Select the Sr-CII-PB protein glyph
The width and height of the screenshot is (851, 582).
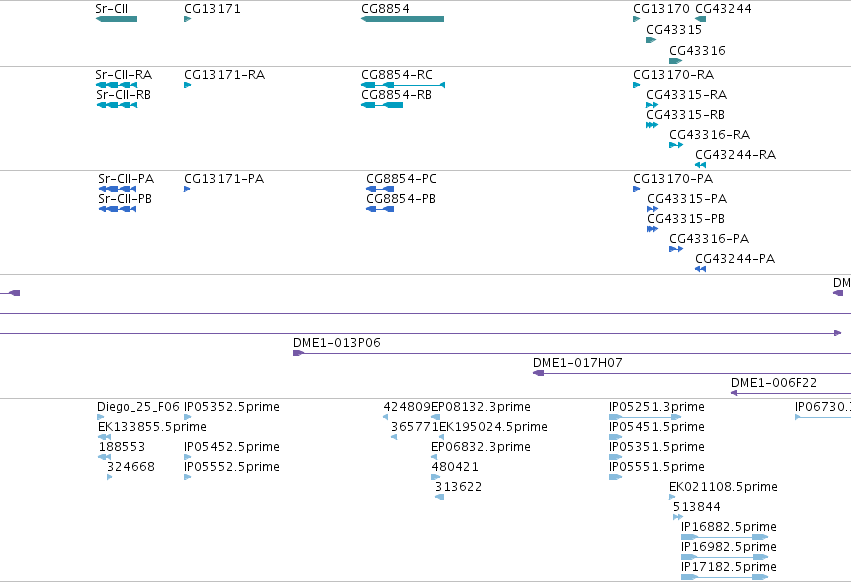(117, 209)
